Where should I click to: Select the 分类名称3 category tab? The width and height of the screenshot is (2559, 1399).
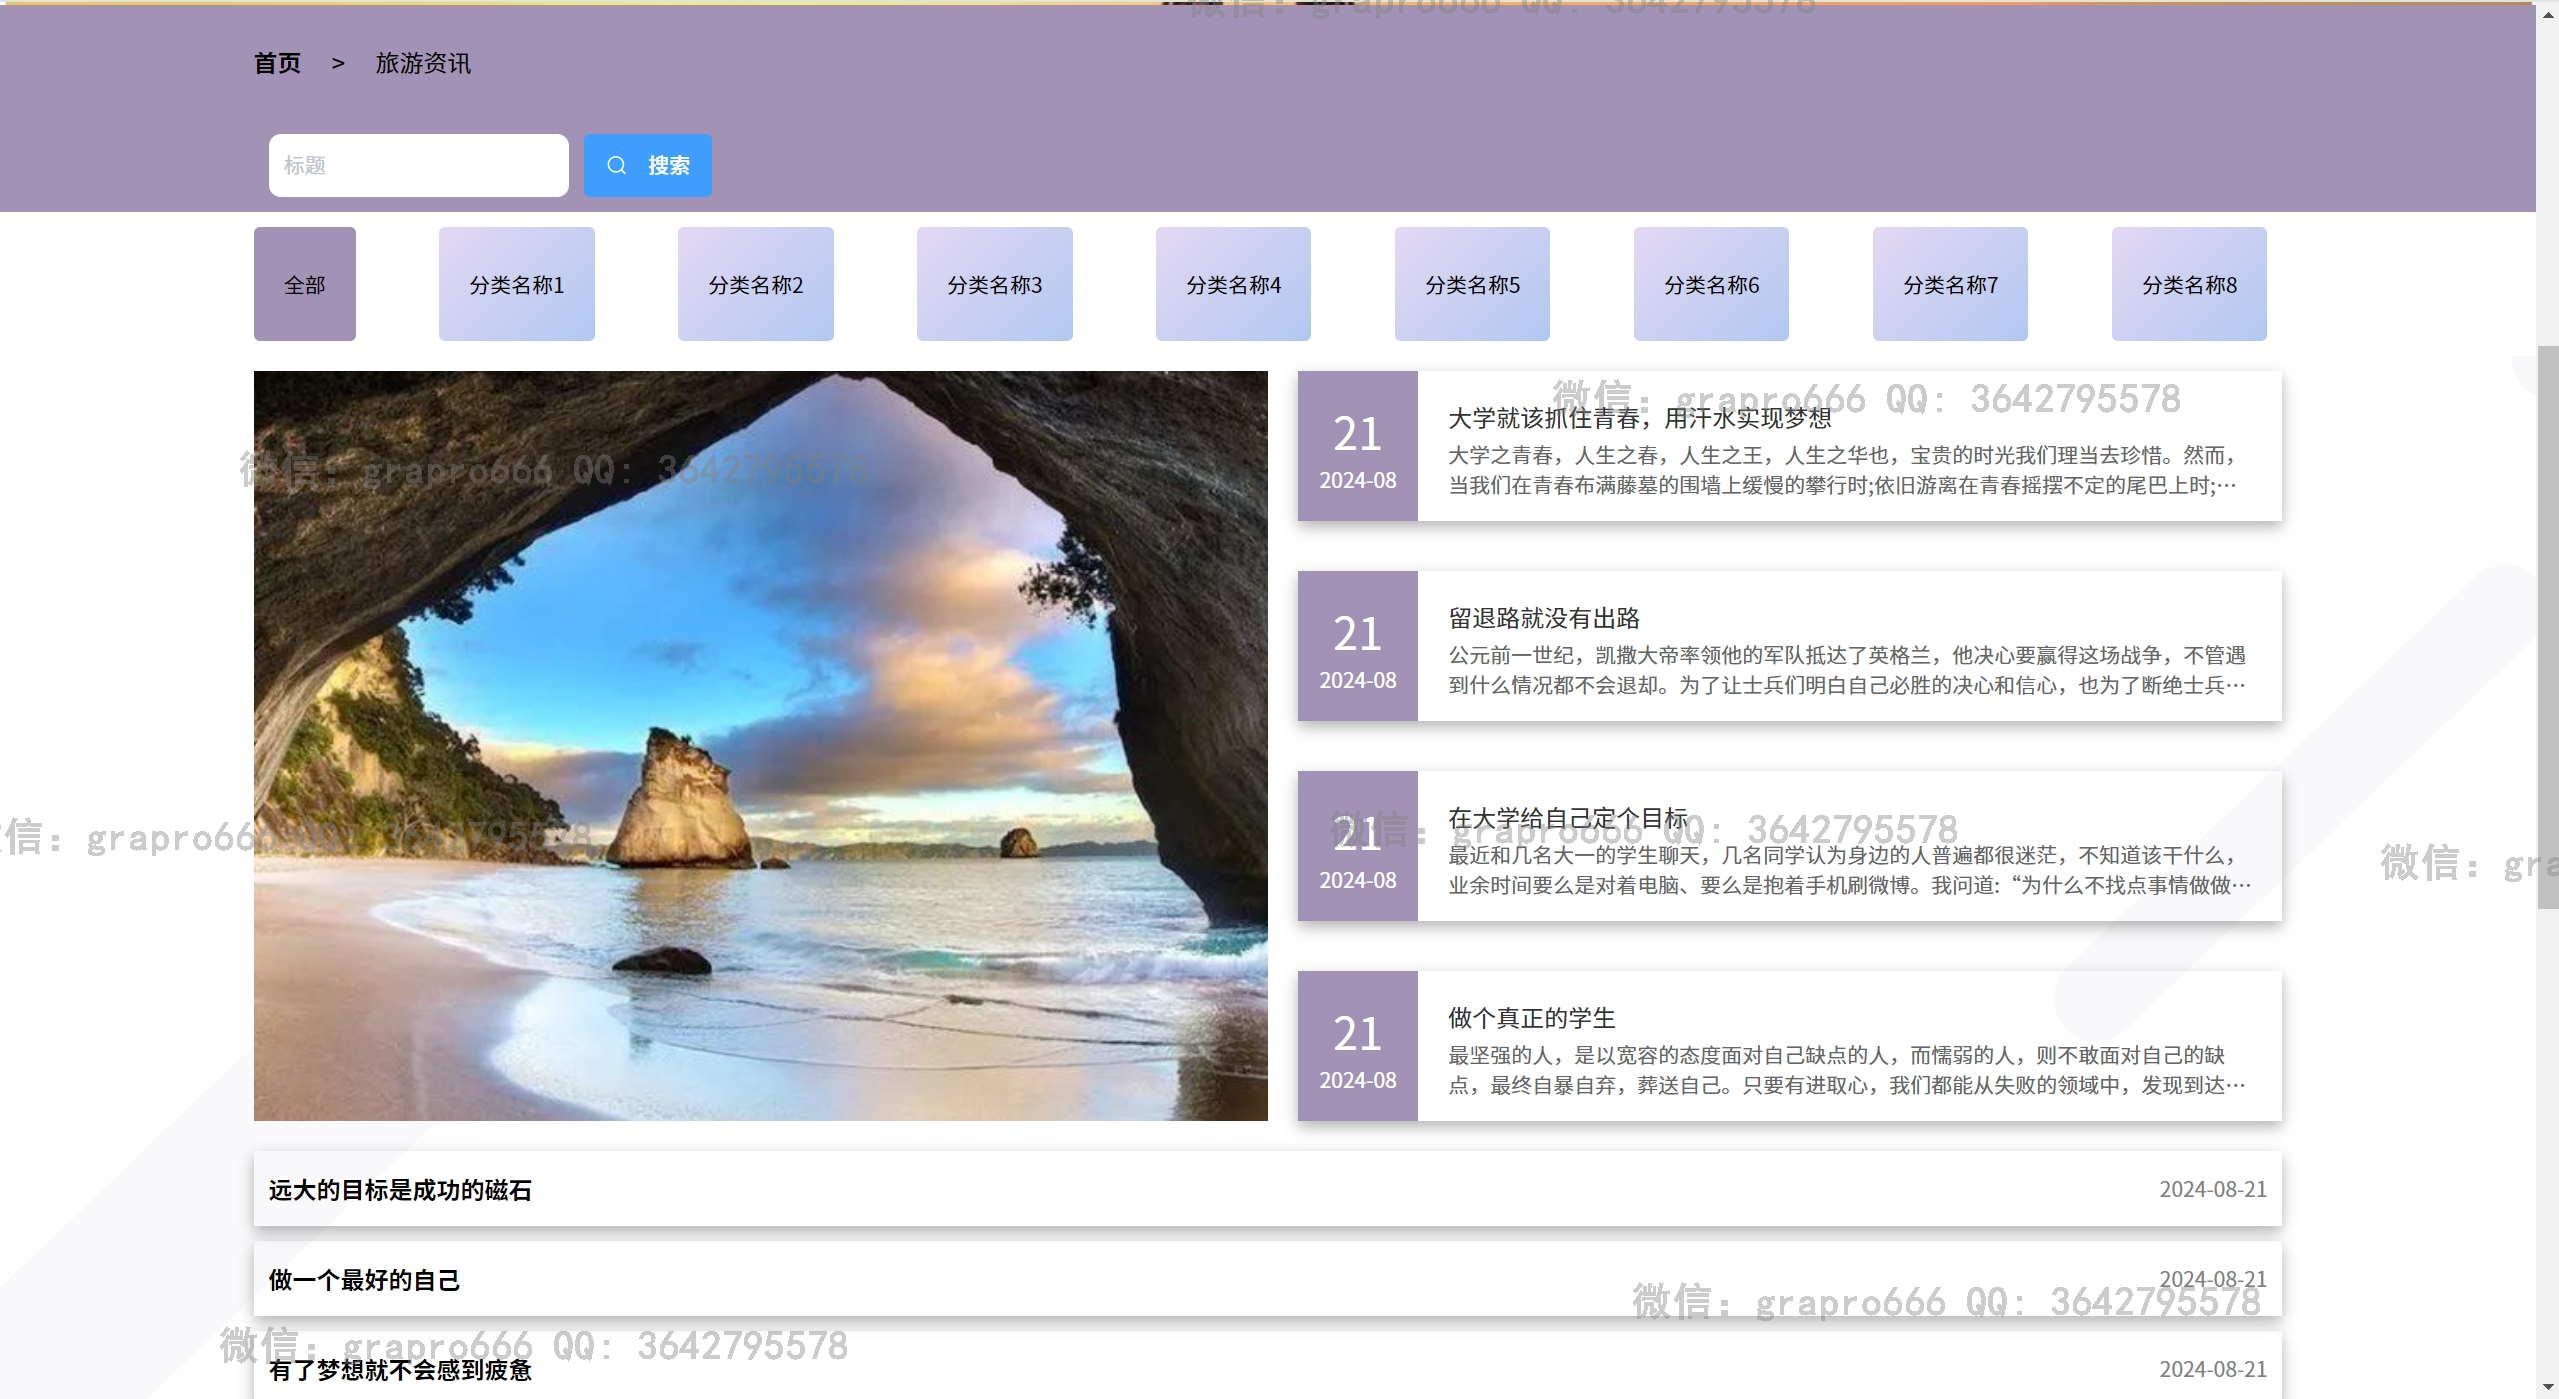point(994,284)
